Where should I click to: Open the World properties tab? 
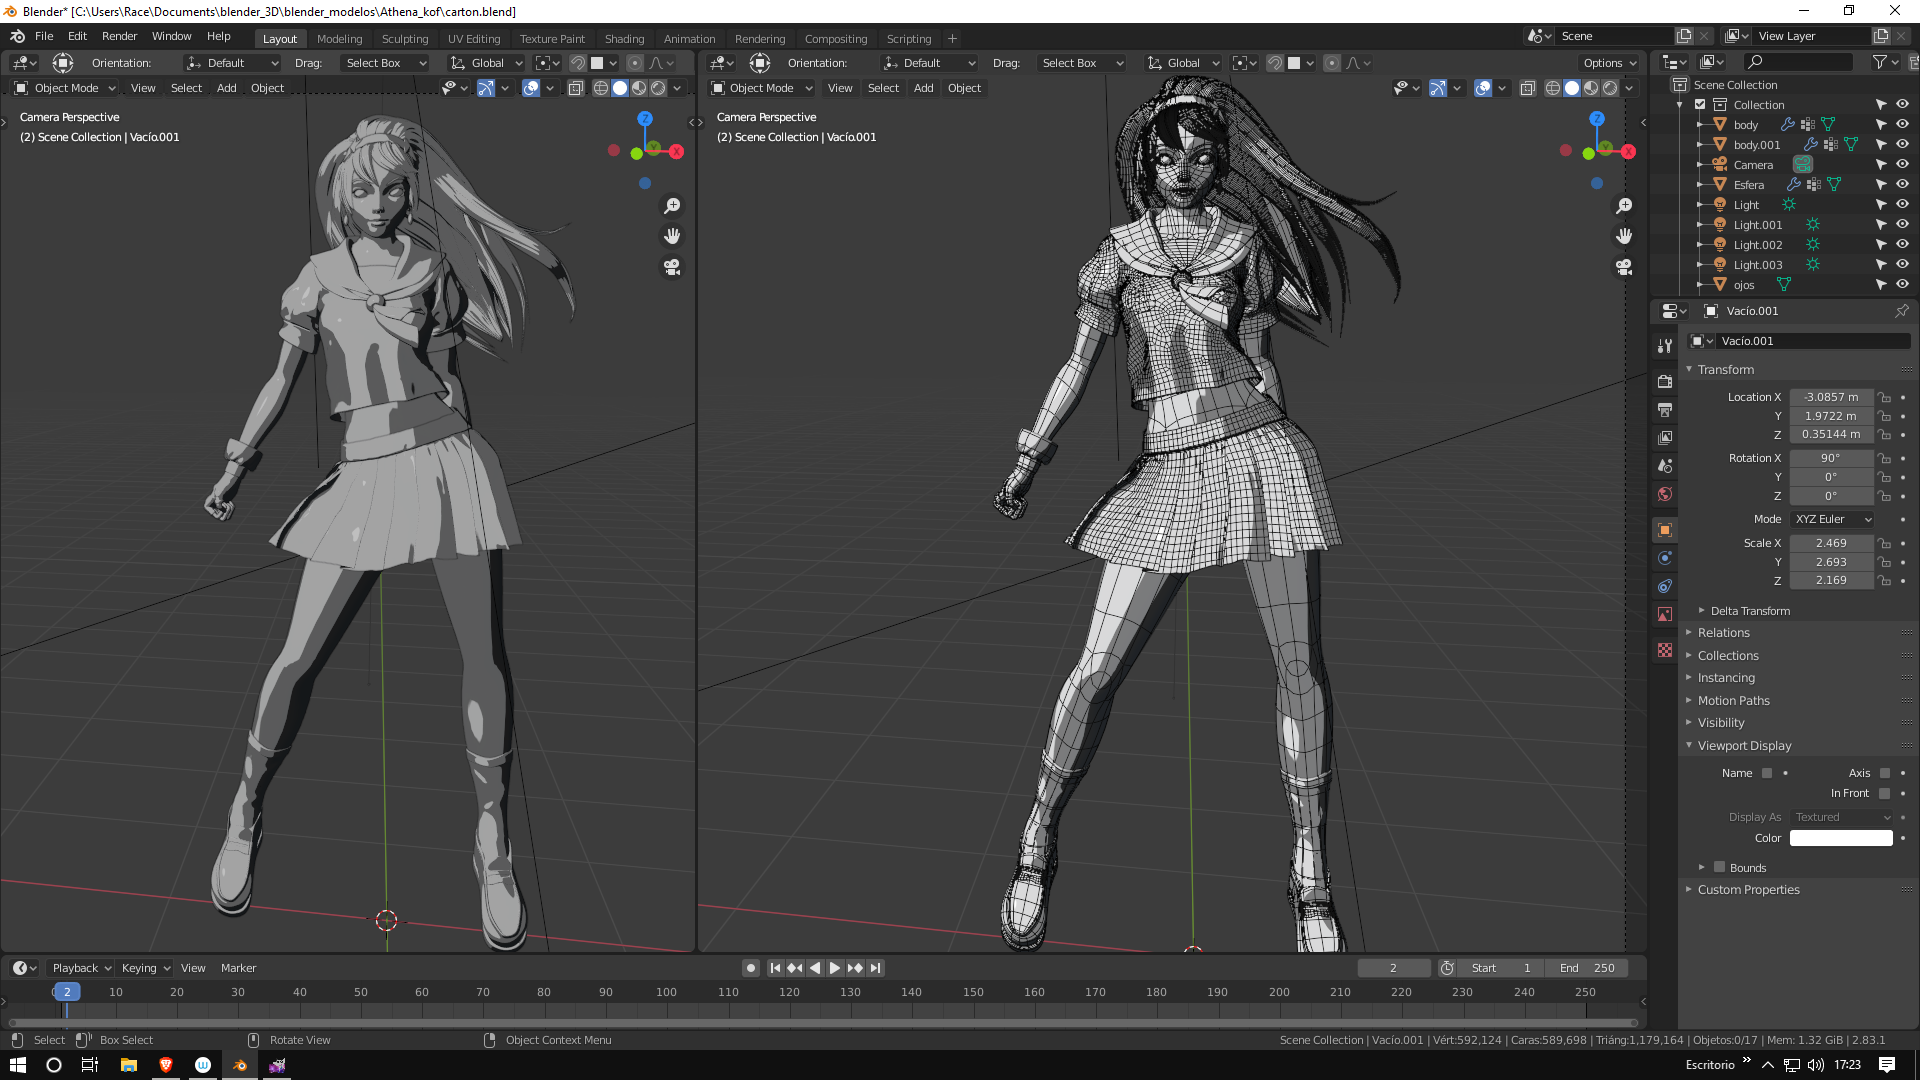point(1664,494)
